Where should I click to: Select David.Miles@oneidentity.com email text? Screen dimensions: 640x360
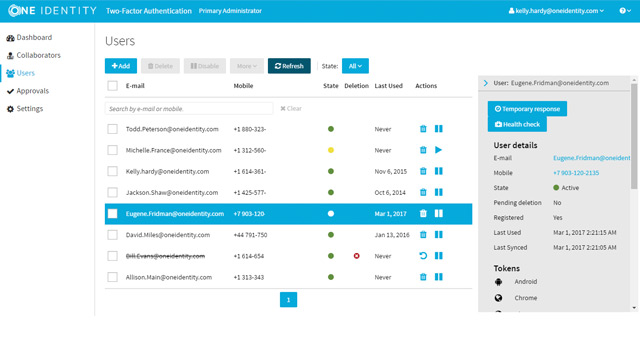[x=168, y=235]
